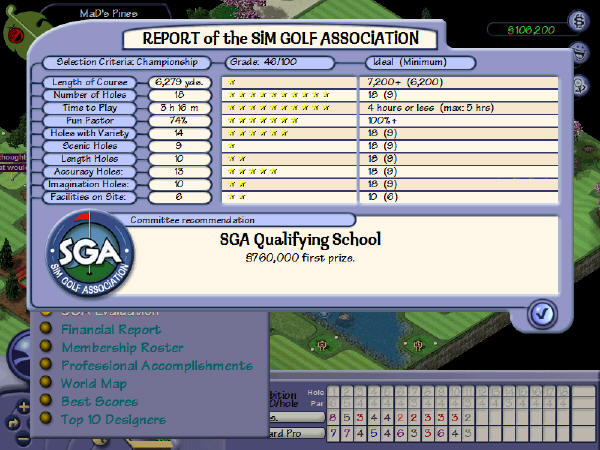The width and height of the screenshot is (600, 450).
Task: Select the Facilities on Site label
Action: point(90,197)
